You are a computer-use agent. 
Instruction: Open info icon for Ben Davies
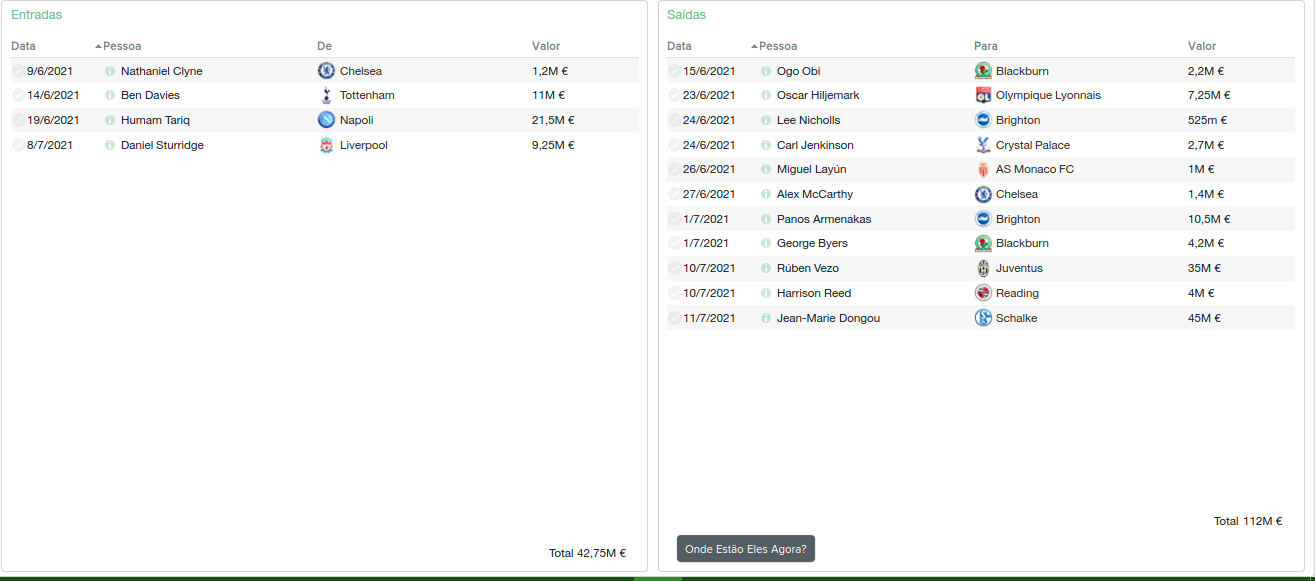coord(110,95)
